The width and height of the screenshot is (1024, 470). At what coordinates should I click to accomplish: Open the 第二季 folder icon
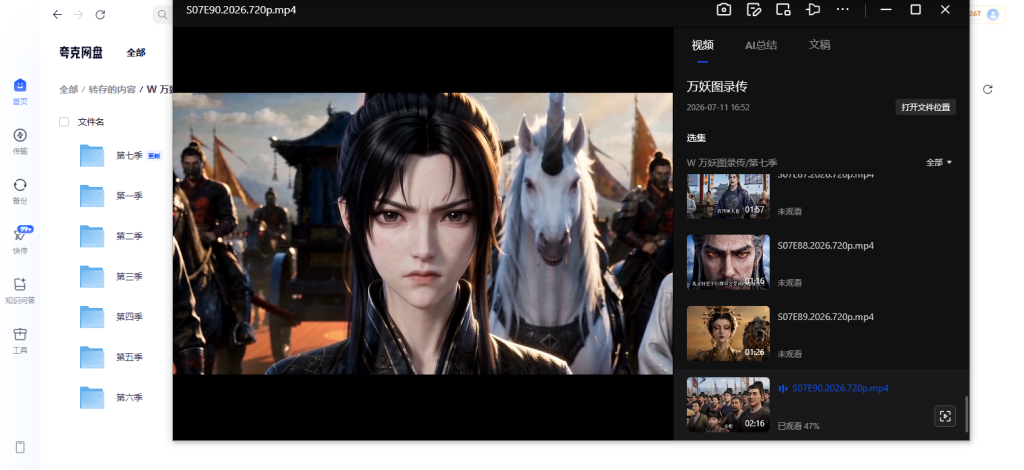pos(92,236)
